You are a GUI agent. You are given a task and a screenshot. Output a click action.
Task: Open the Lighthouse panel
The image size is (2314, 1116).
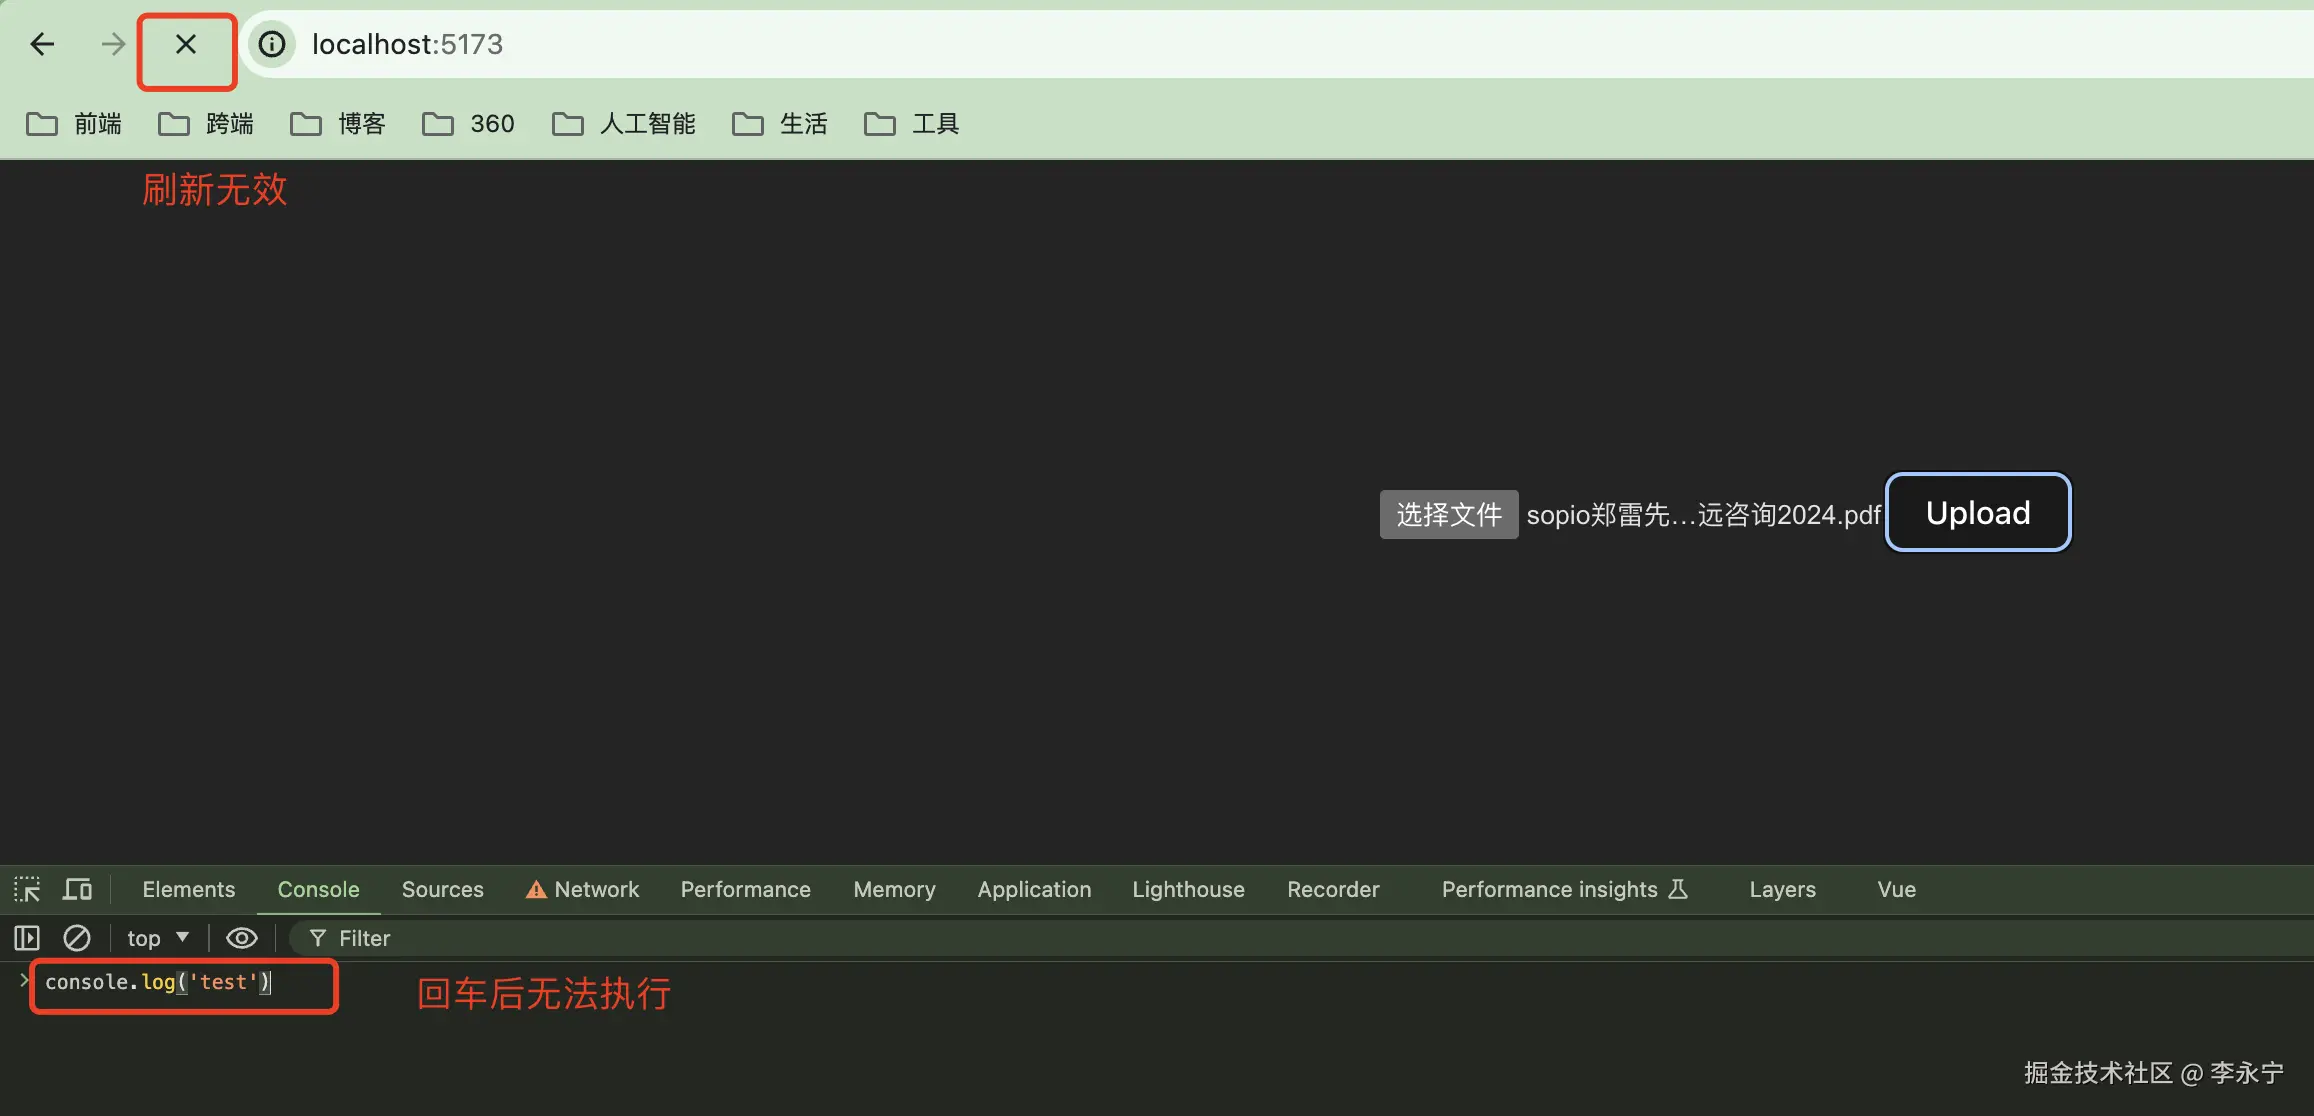point(1188,889)
